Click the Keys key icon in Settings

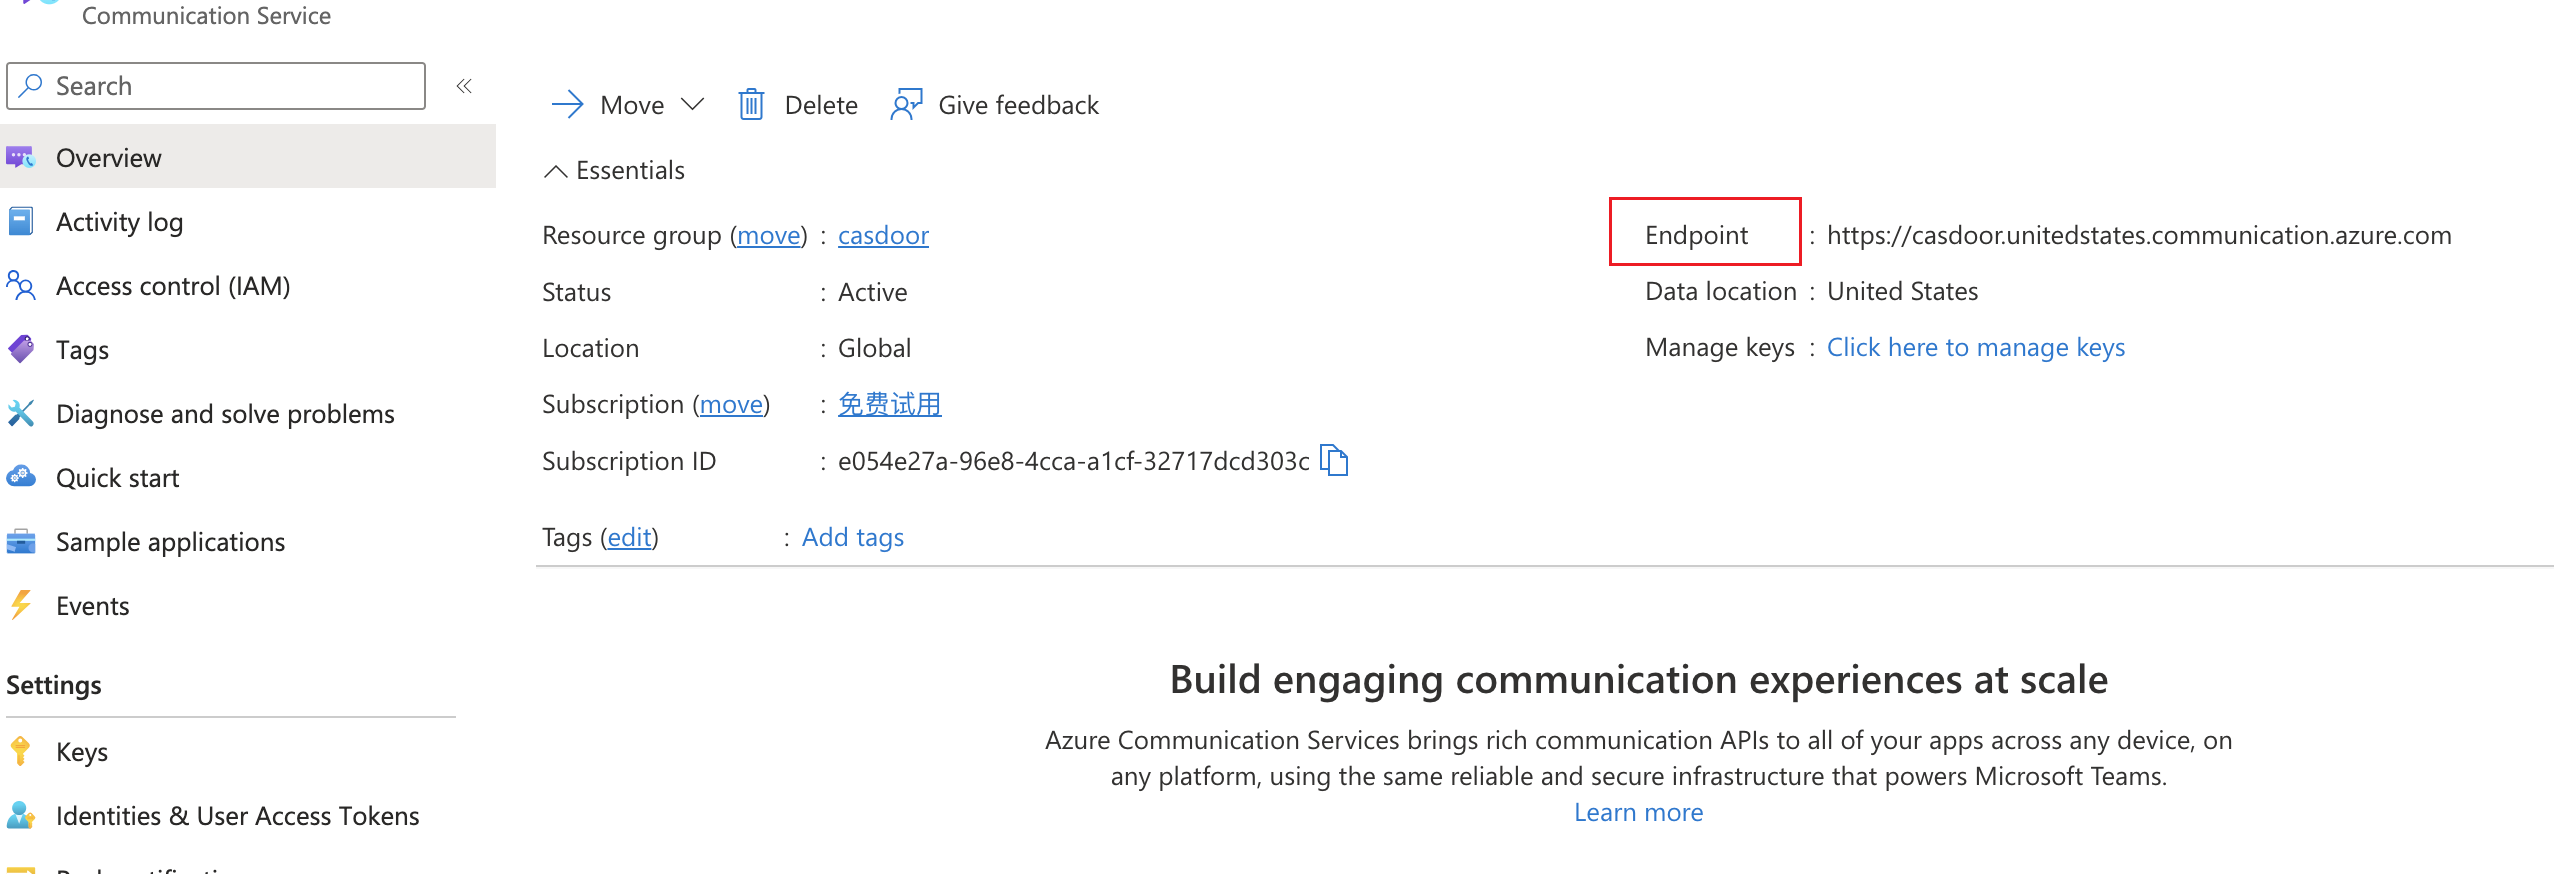point(20,751)
